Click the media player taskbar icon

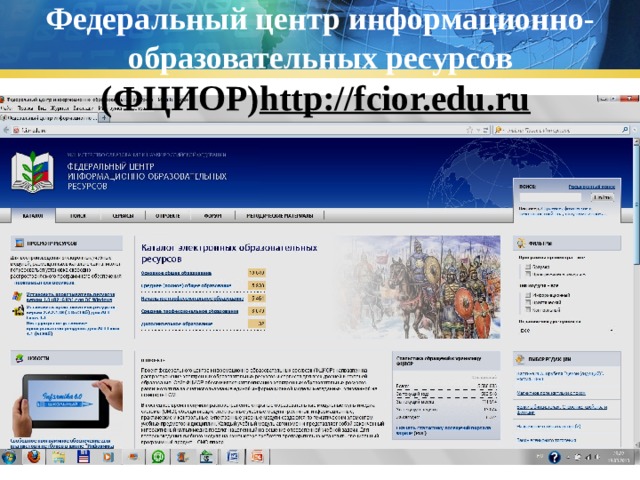pyautogui.click(x=108, y=457)
